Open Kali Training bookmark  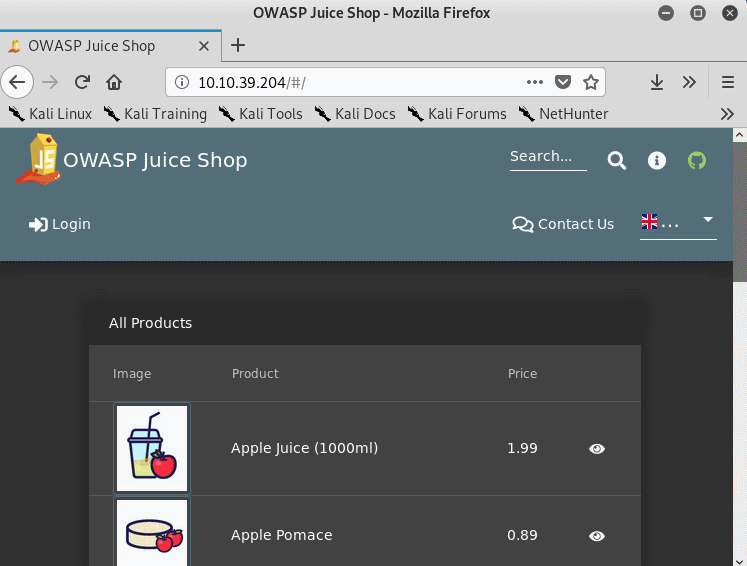tap(155, 114)
